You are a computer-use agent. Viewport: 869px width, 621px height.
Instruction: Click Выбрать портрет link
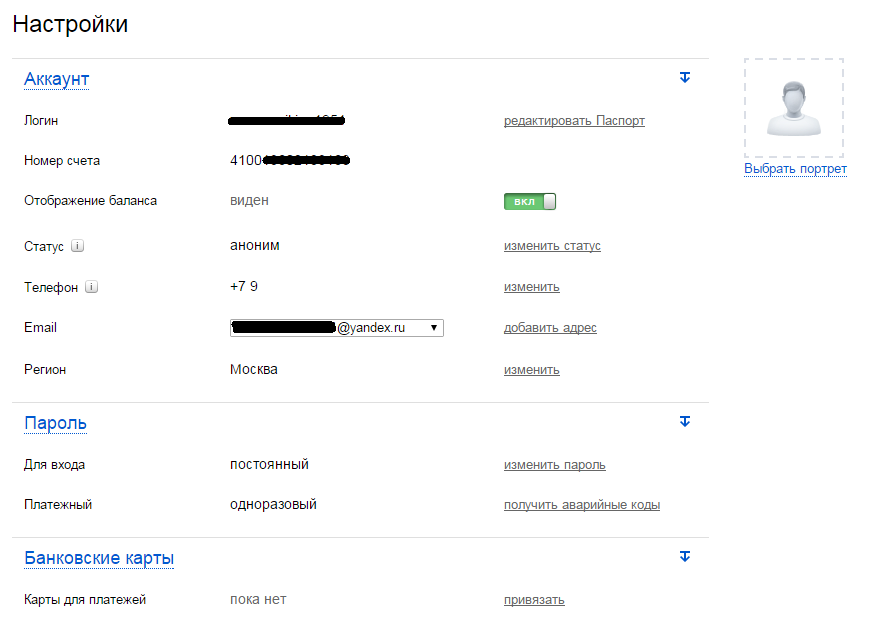pos(795,169)
